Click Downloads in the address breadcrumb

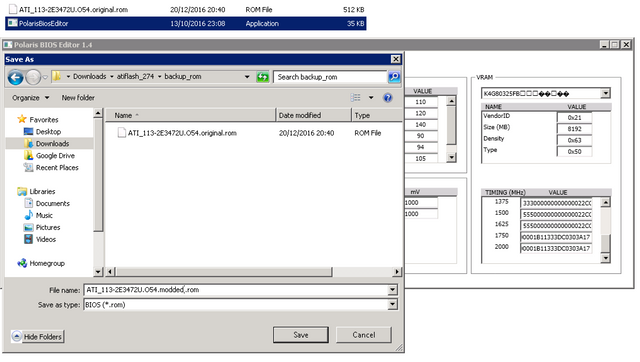89,76
